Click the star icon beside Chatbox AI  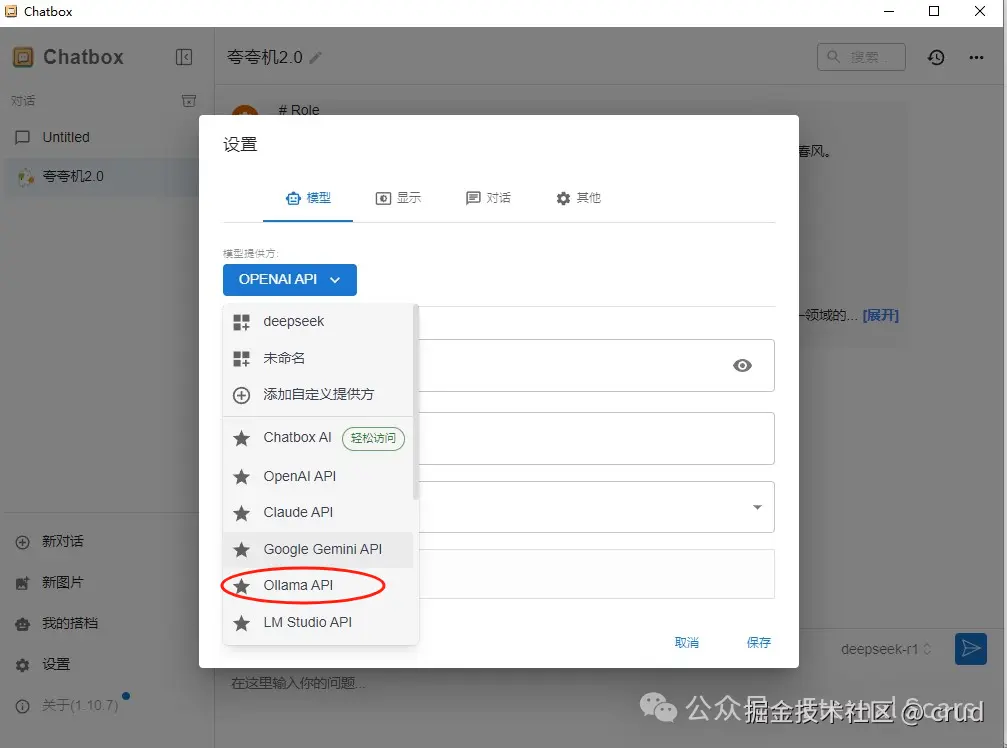click(x=241, y=439)
